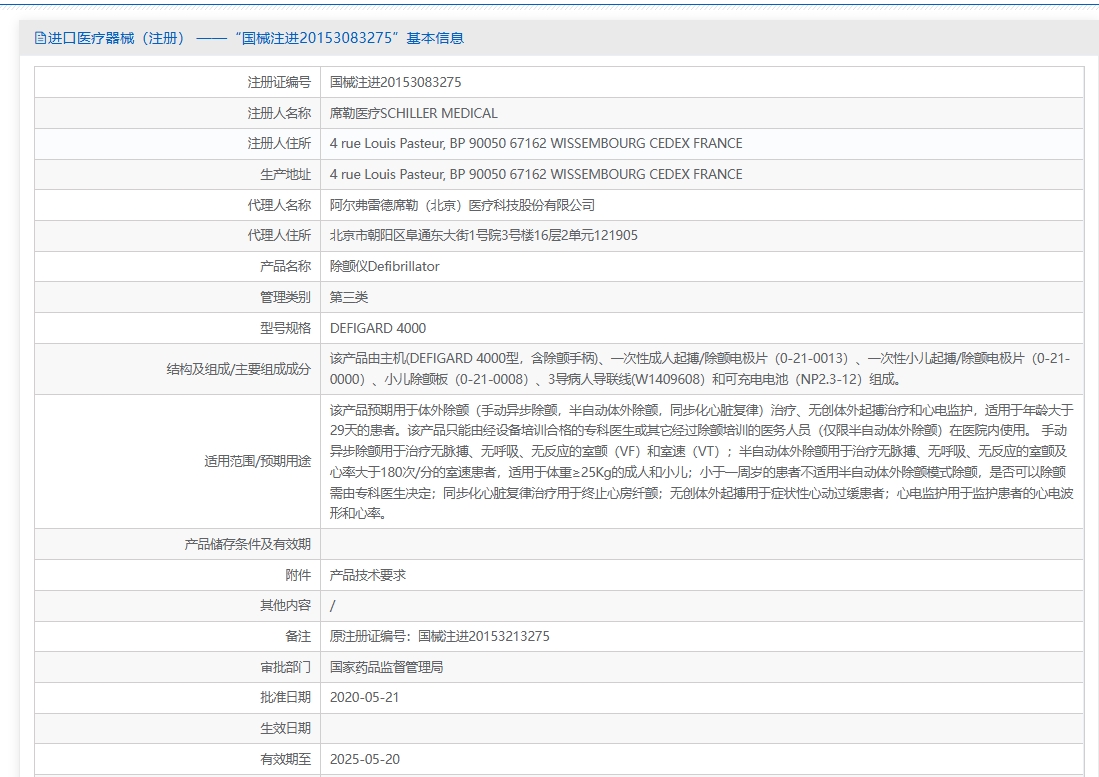Viewport: 1099px width, 777px height.
Task: Select the 附件 label
Action: click(298, 575)
